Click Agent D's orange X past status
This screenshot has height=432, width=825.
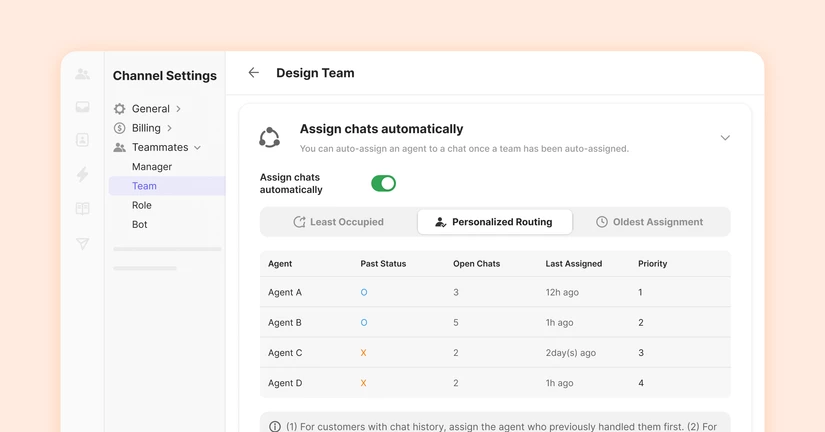tap(363, 383)
